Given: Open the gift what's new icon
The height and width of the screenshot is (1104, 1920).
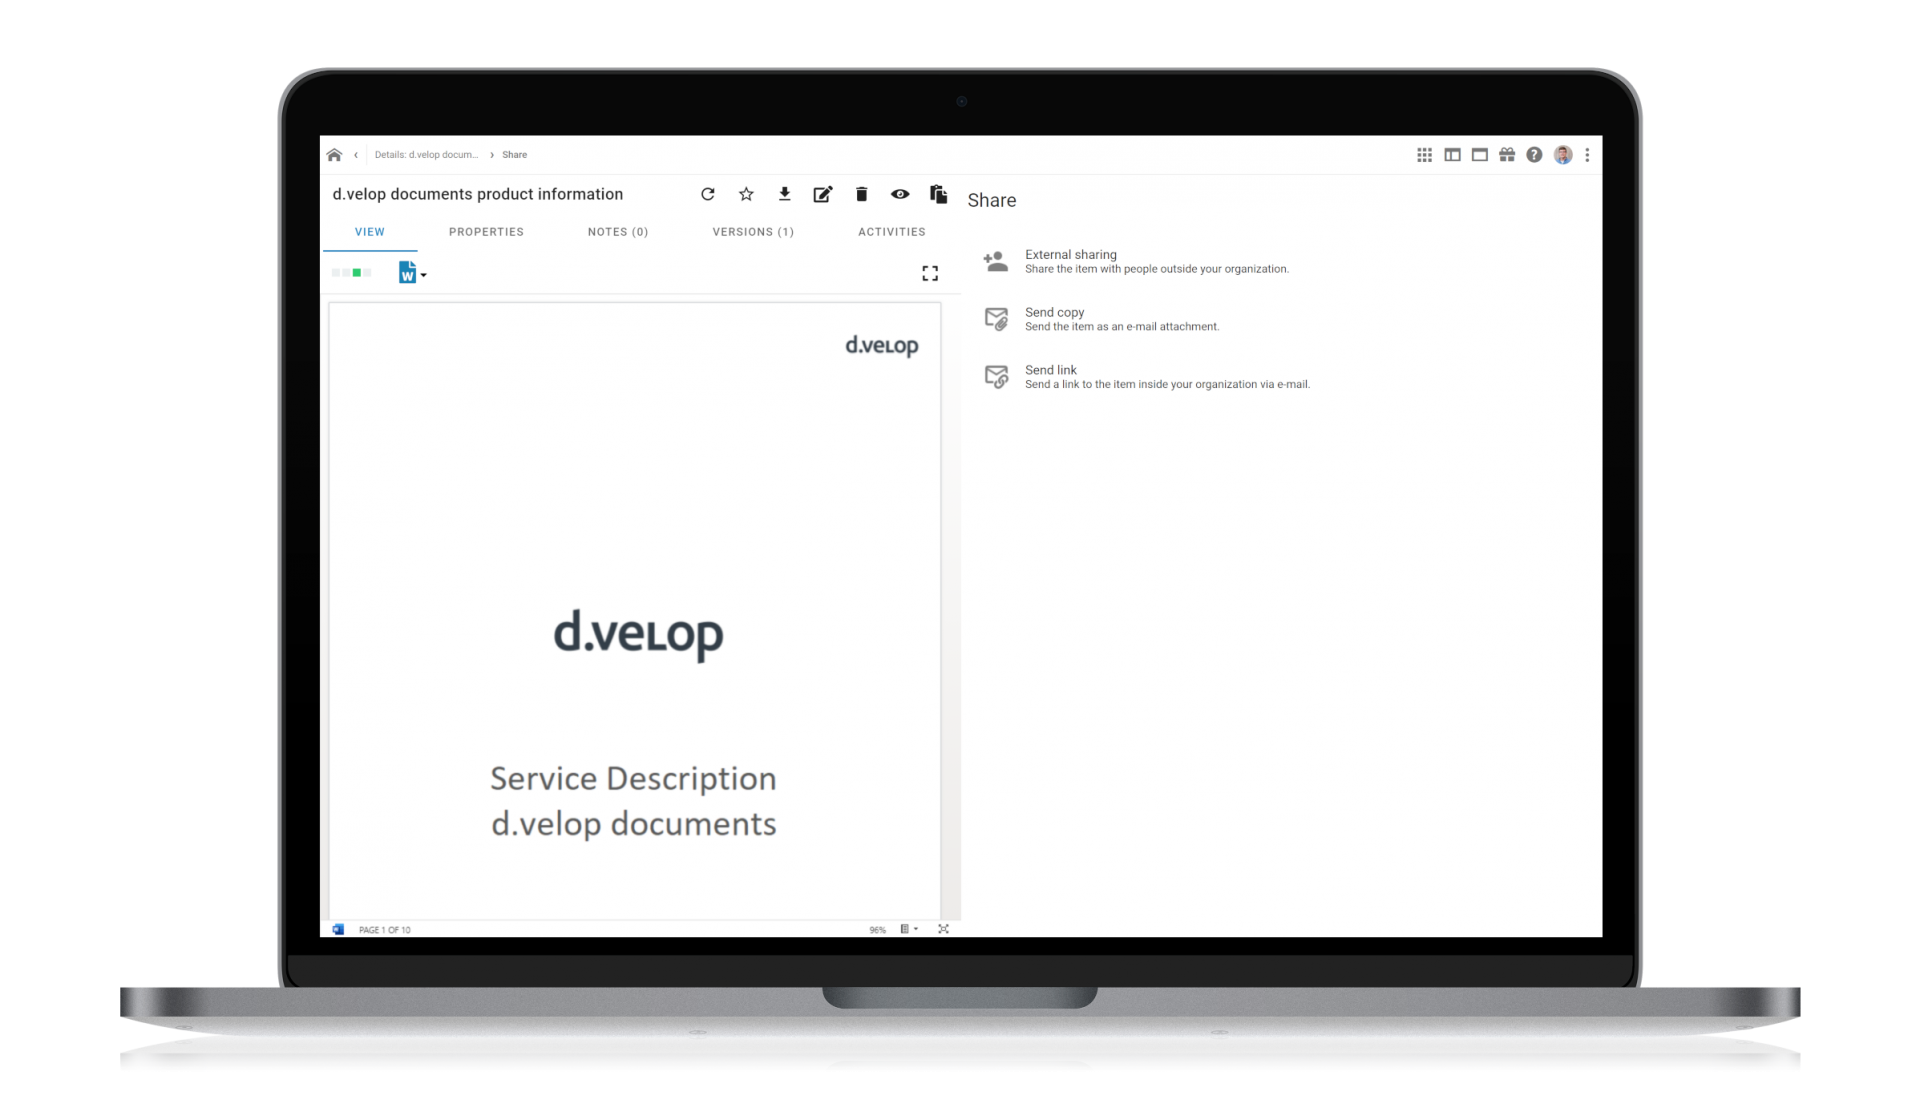Looking at the screenshot, I should [x=1507, y=155].
